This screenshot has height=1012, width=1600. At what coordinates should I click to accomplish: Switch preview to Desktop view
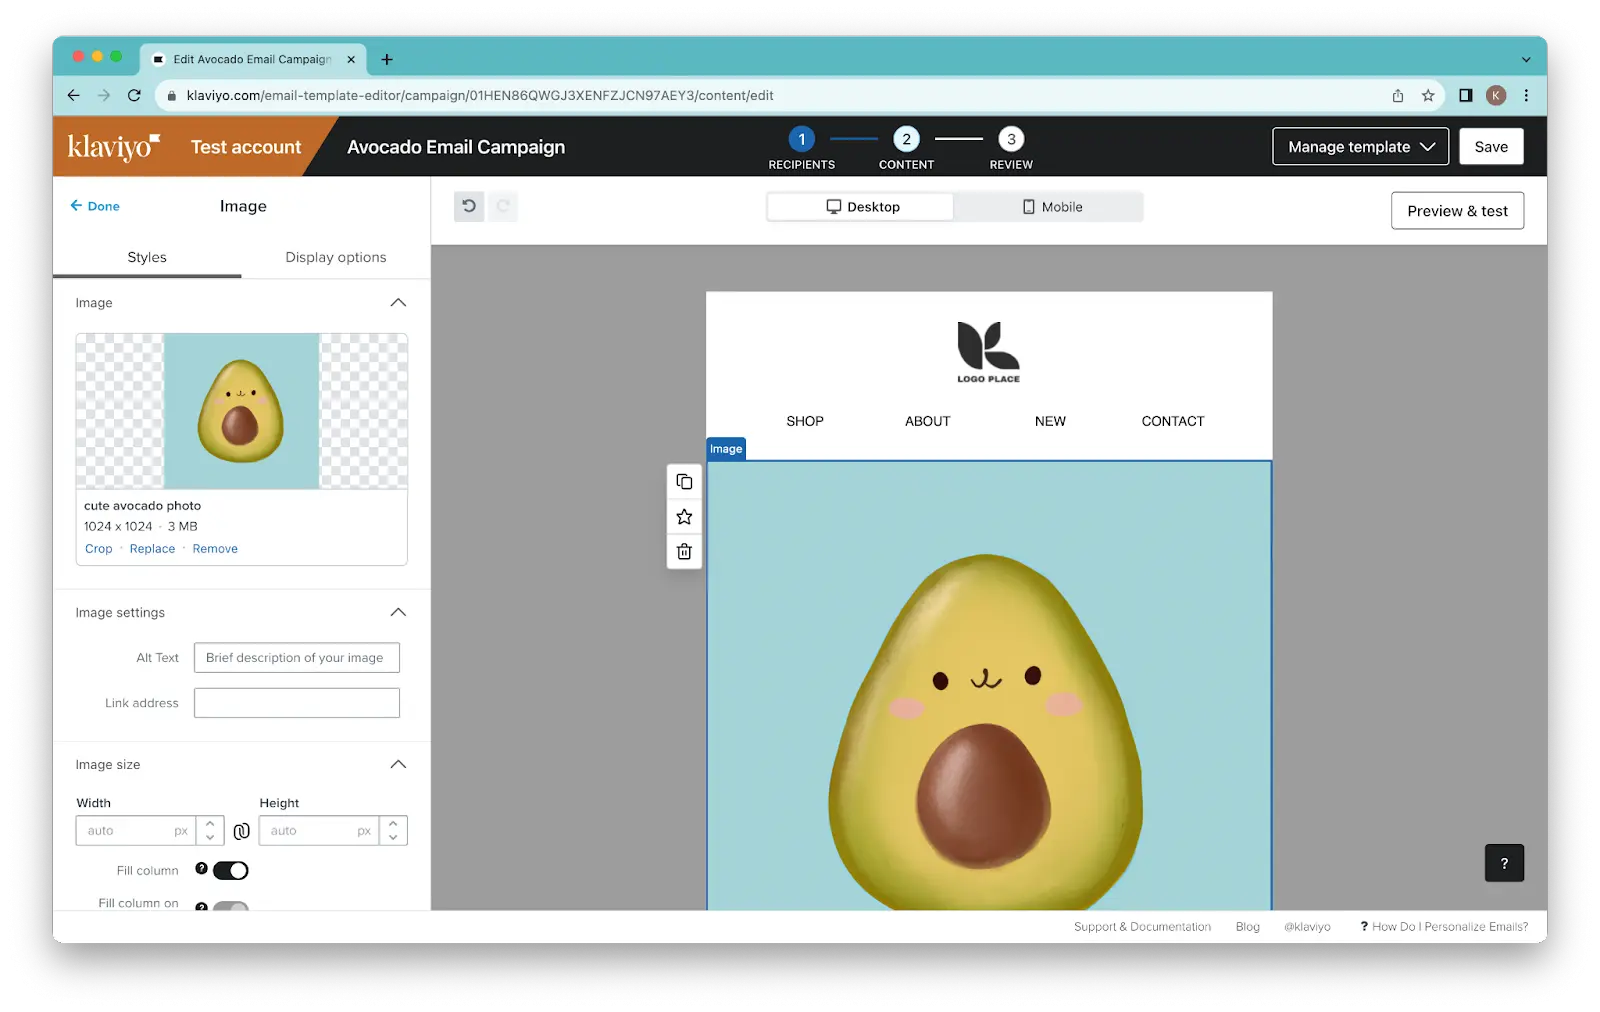pyautogui.click(x=862, y=207)
